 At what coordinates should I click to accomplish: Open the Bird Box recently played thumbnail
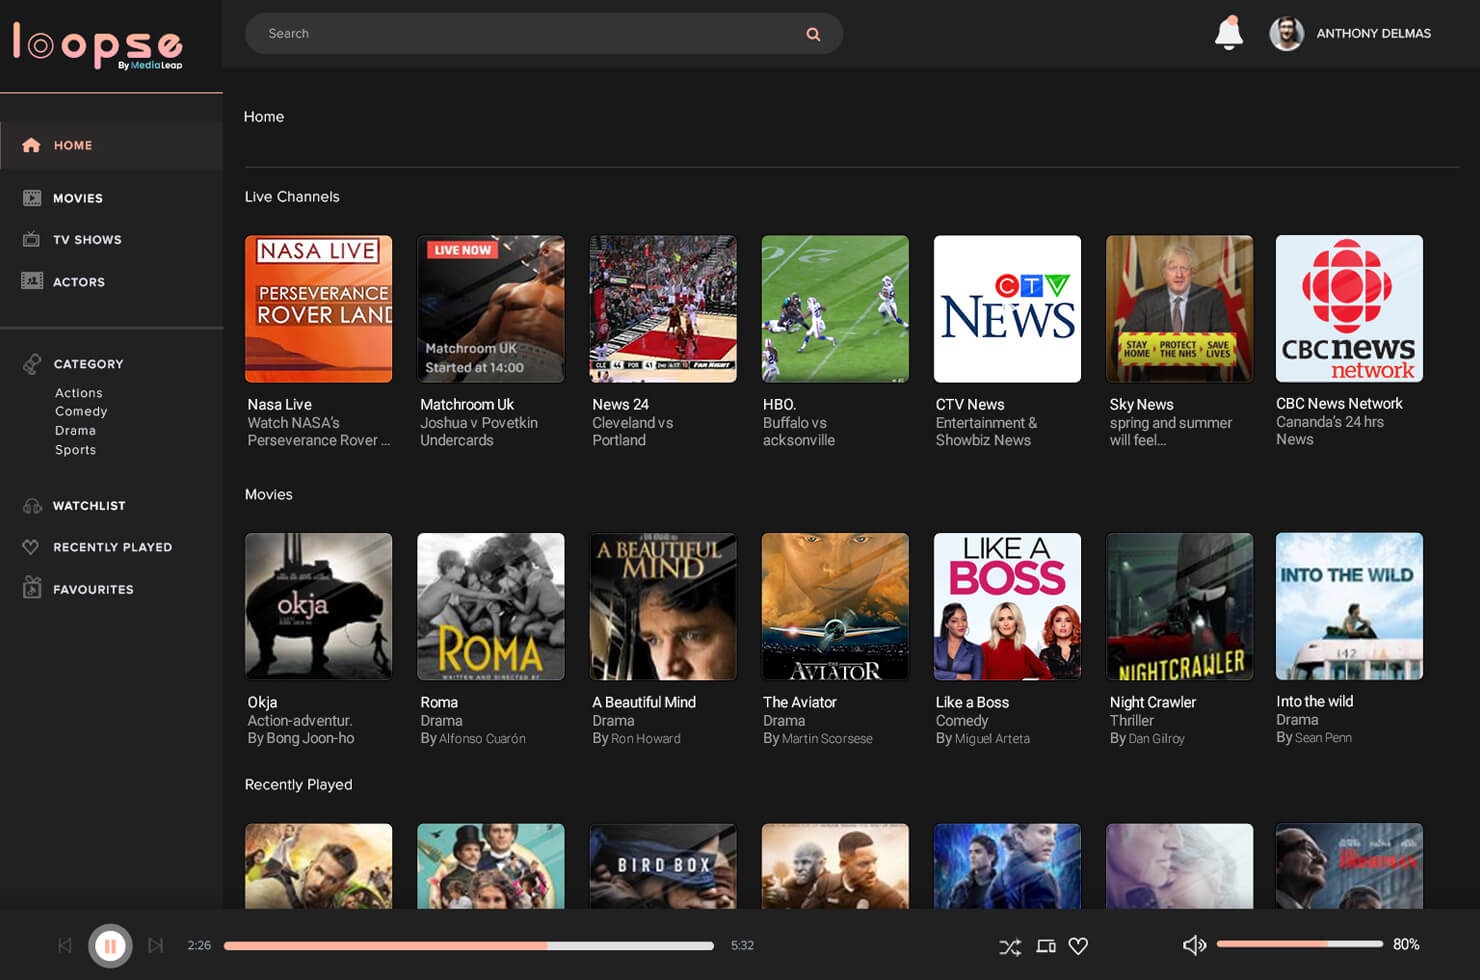point(663,866)
